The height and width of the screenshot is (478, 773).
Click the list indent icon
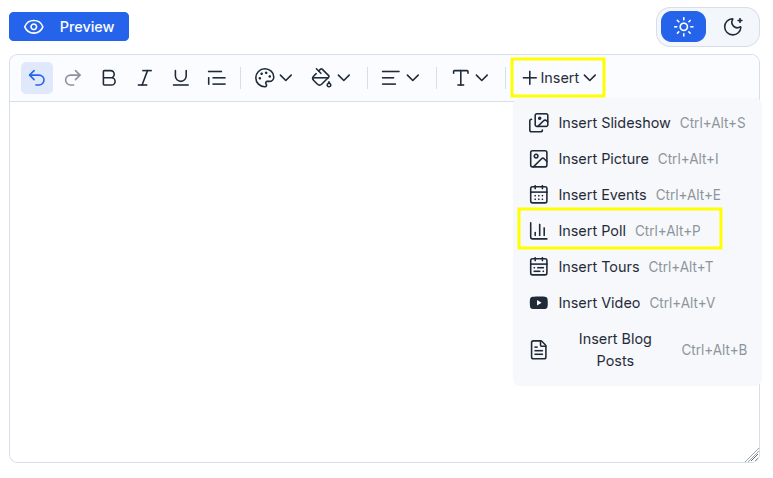(217, 78)
